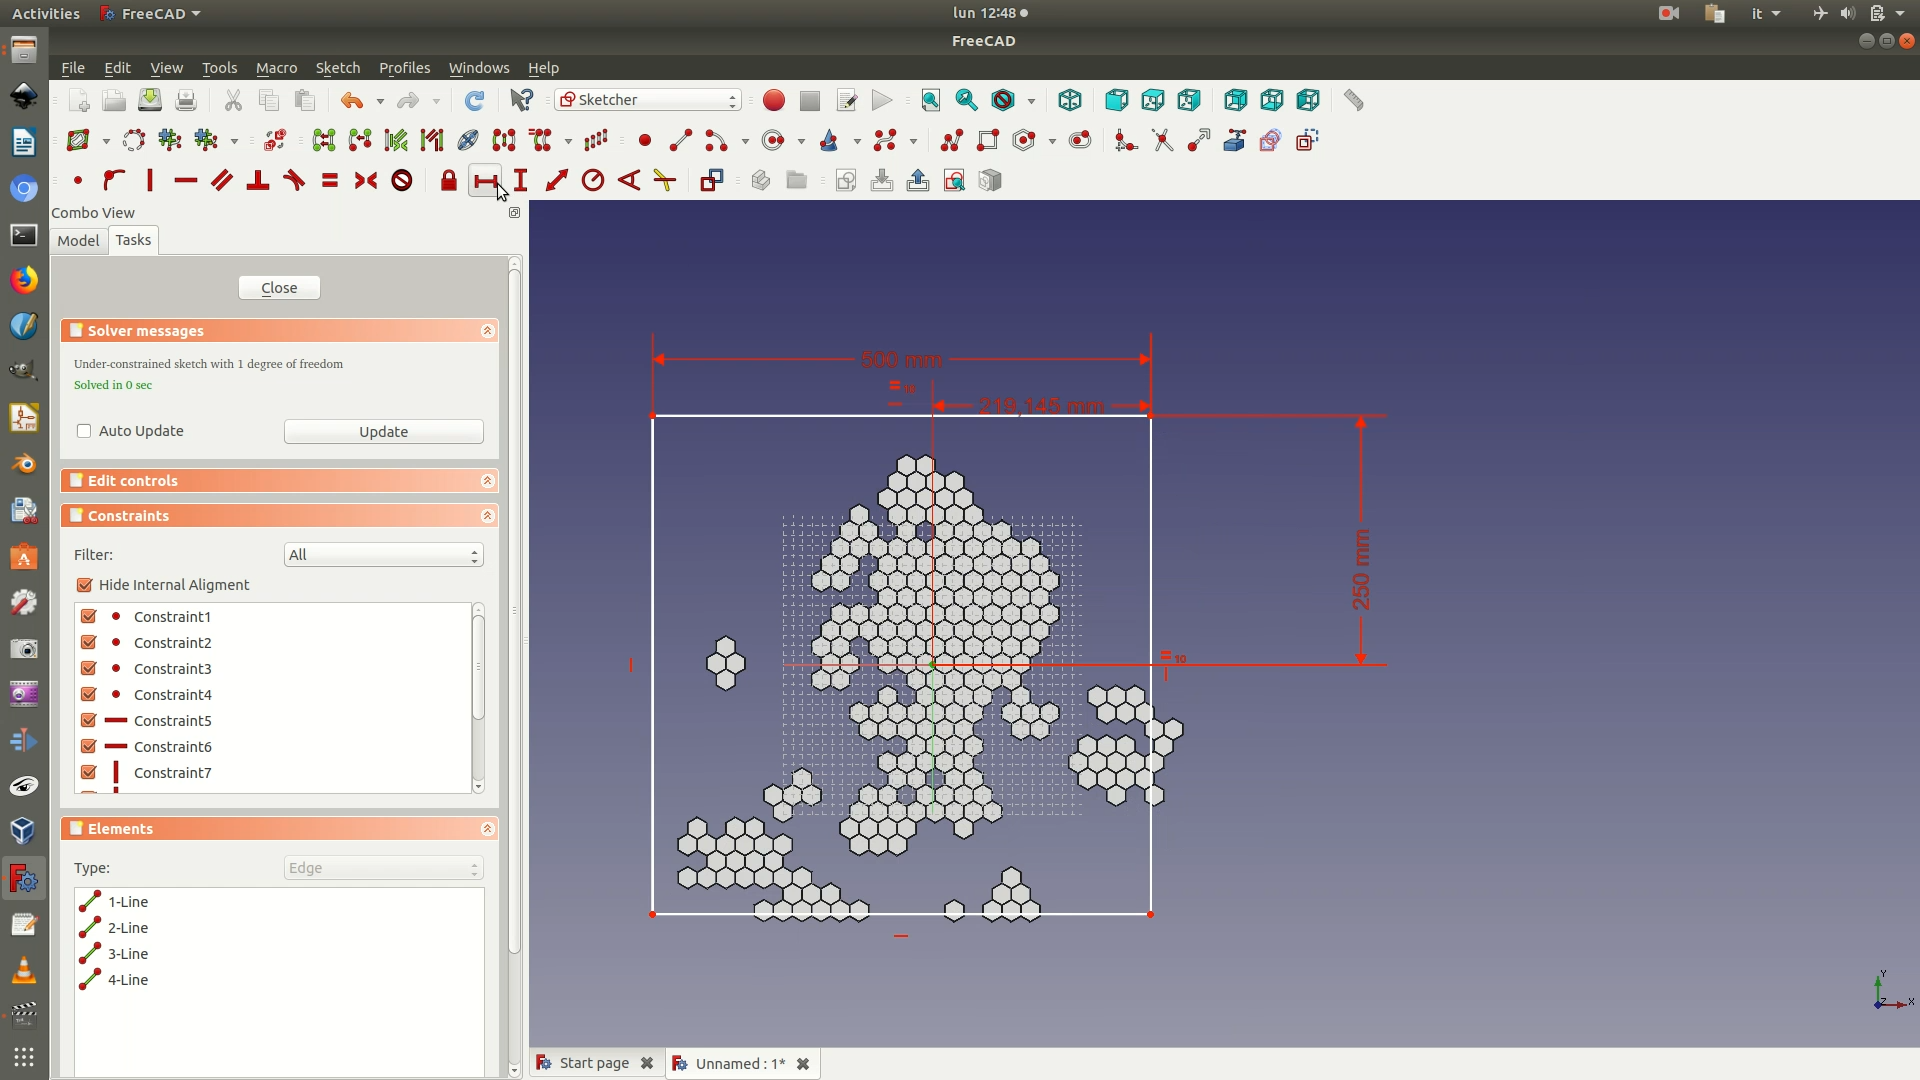Open the File menu
Image resolution: width=1920 pixels, height=1080 pixels.
click(73, 68)
